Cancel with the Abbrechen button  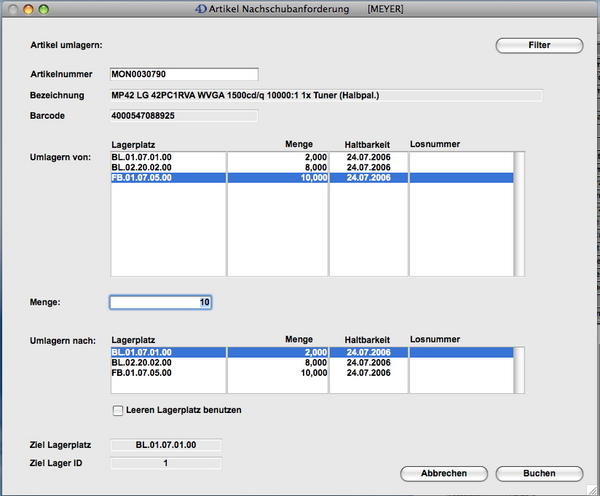click(443, 474)
